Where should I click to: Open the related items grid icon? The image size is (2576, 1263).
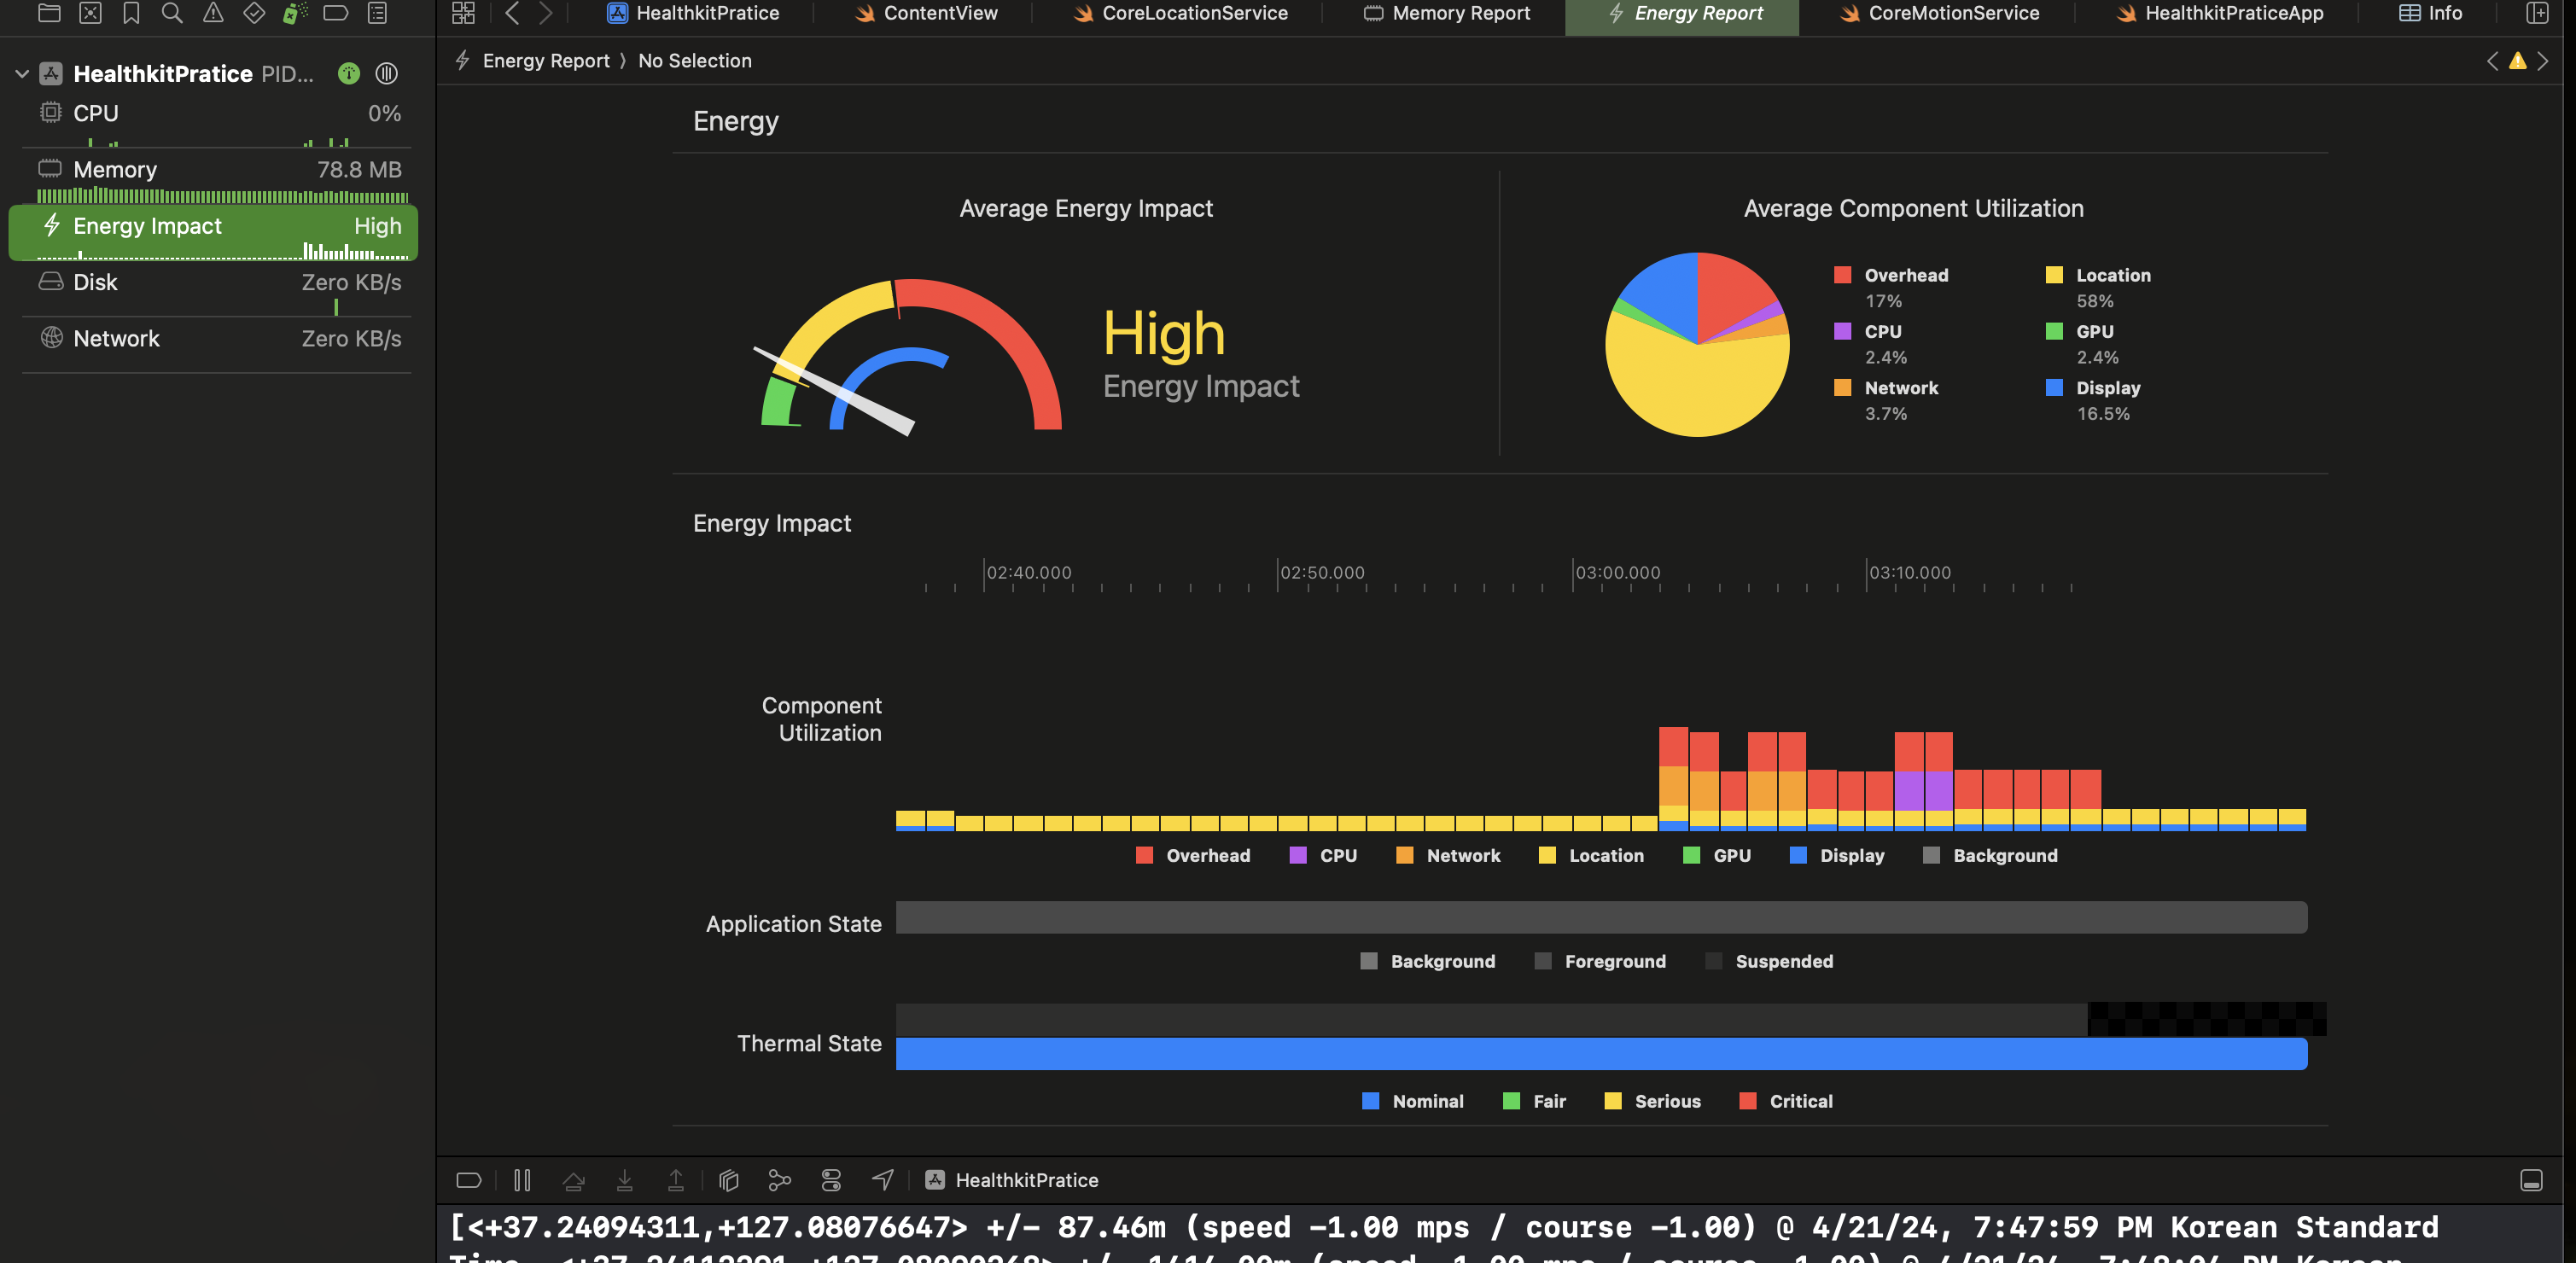[x=463, y=13]
